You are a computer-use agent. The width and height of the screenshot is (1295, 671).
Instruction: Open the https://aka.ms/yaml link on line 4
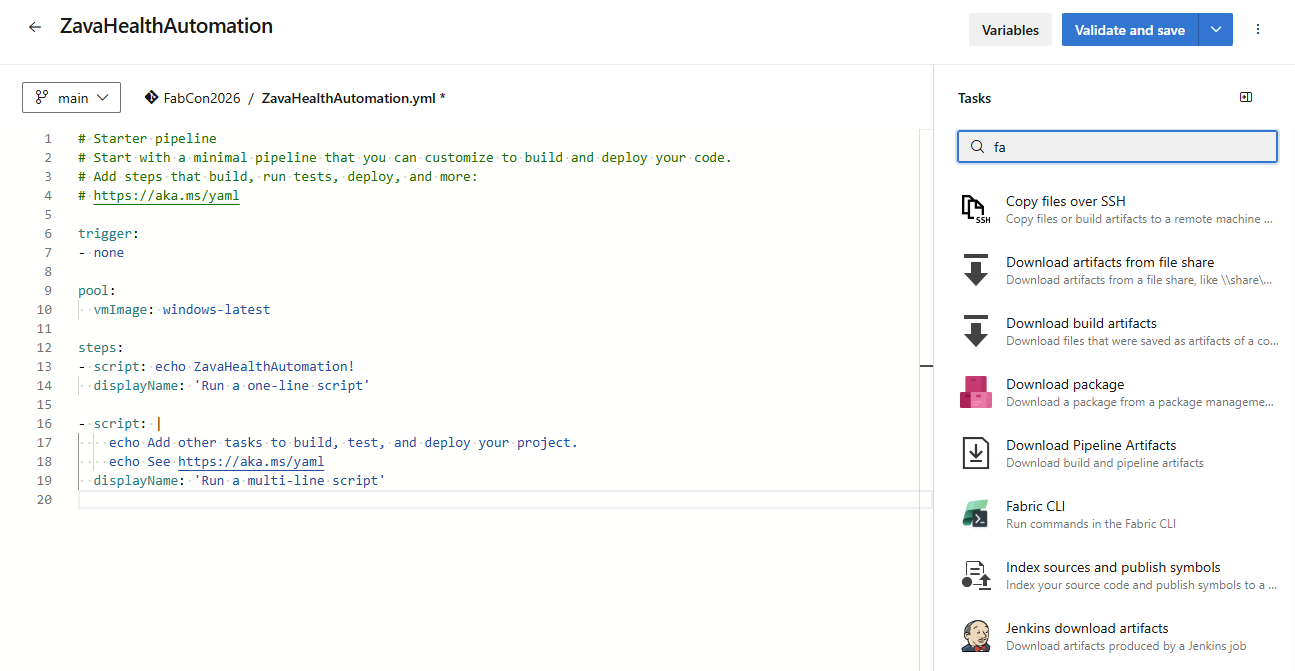pos(166,195)
